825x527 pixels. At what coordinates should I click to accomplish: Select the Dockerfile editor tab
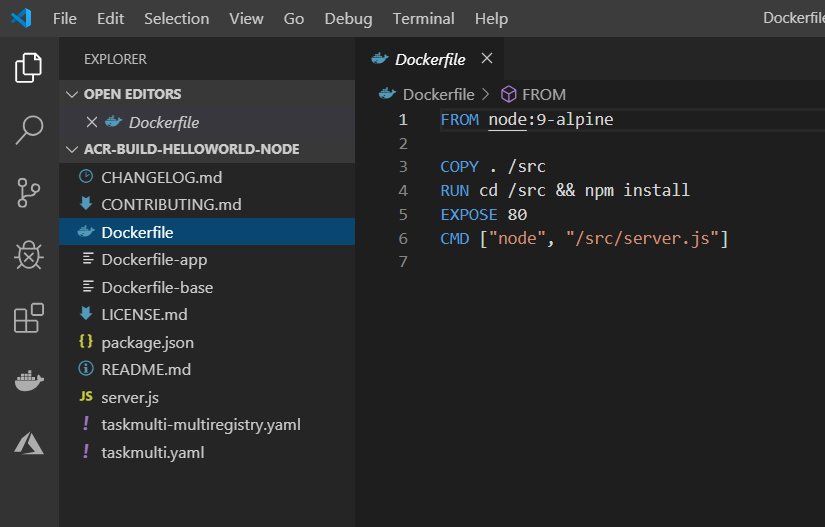430,59
